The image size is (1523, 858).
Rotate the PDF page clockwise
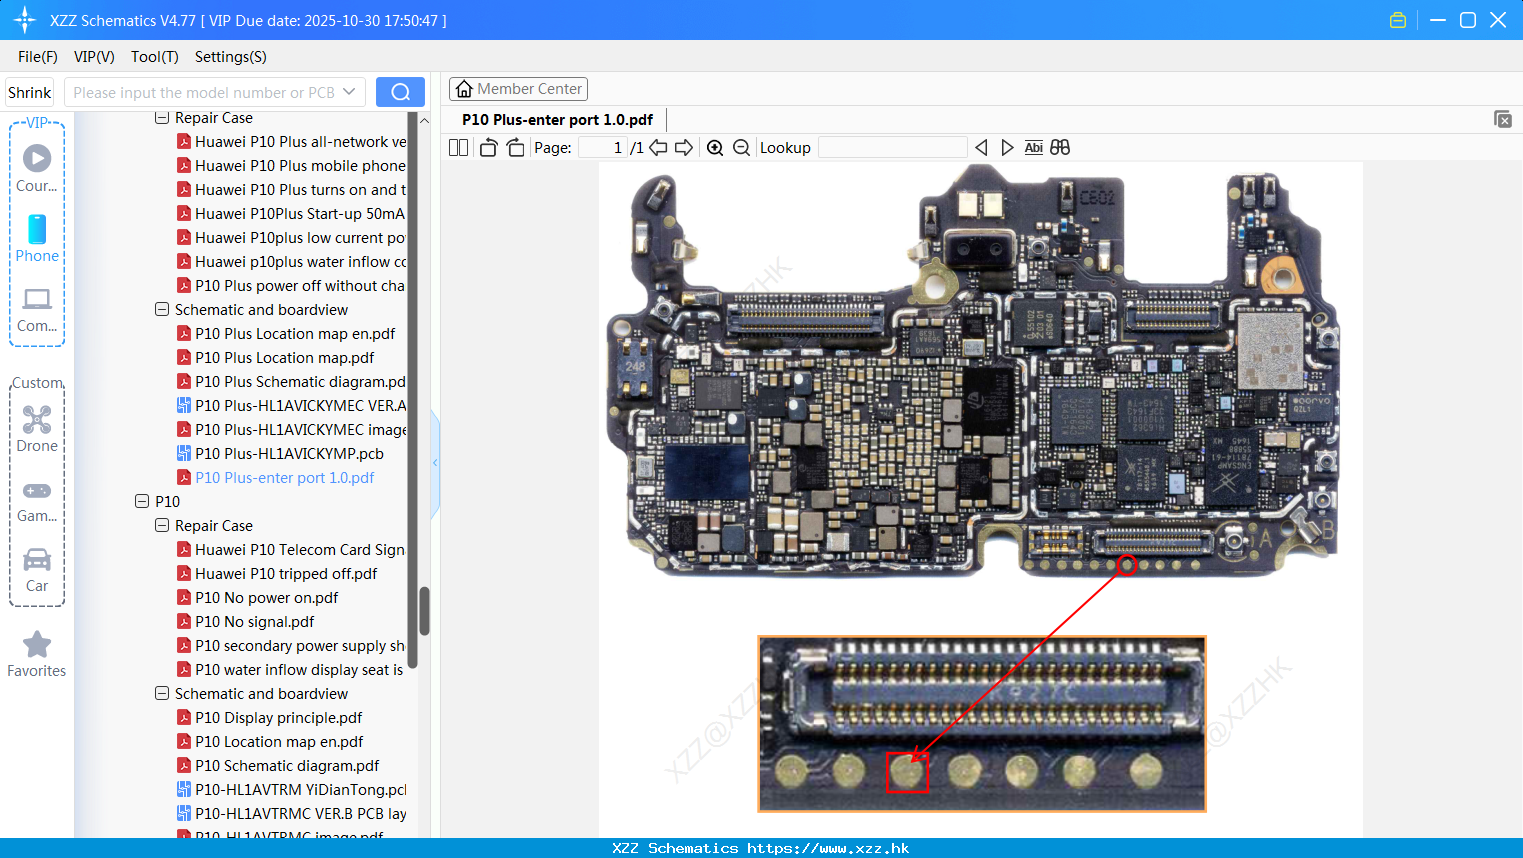click(x=515, y=148)
